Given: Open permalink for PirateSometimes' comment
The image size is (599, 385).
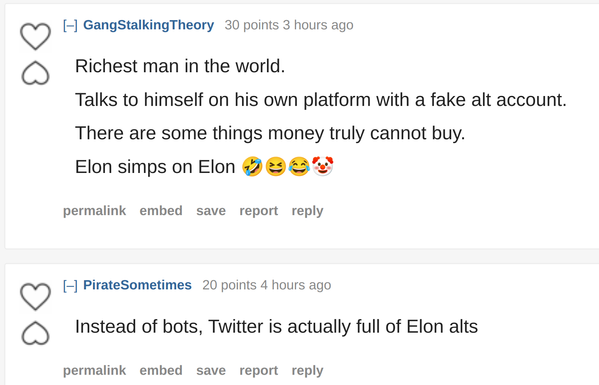Looking at the screenshot, I should click(94, 370).
